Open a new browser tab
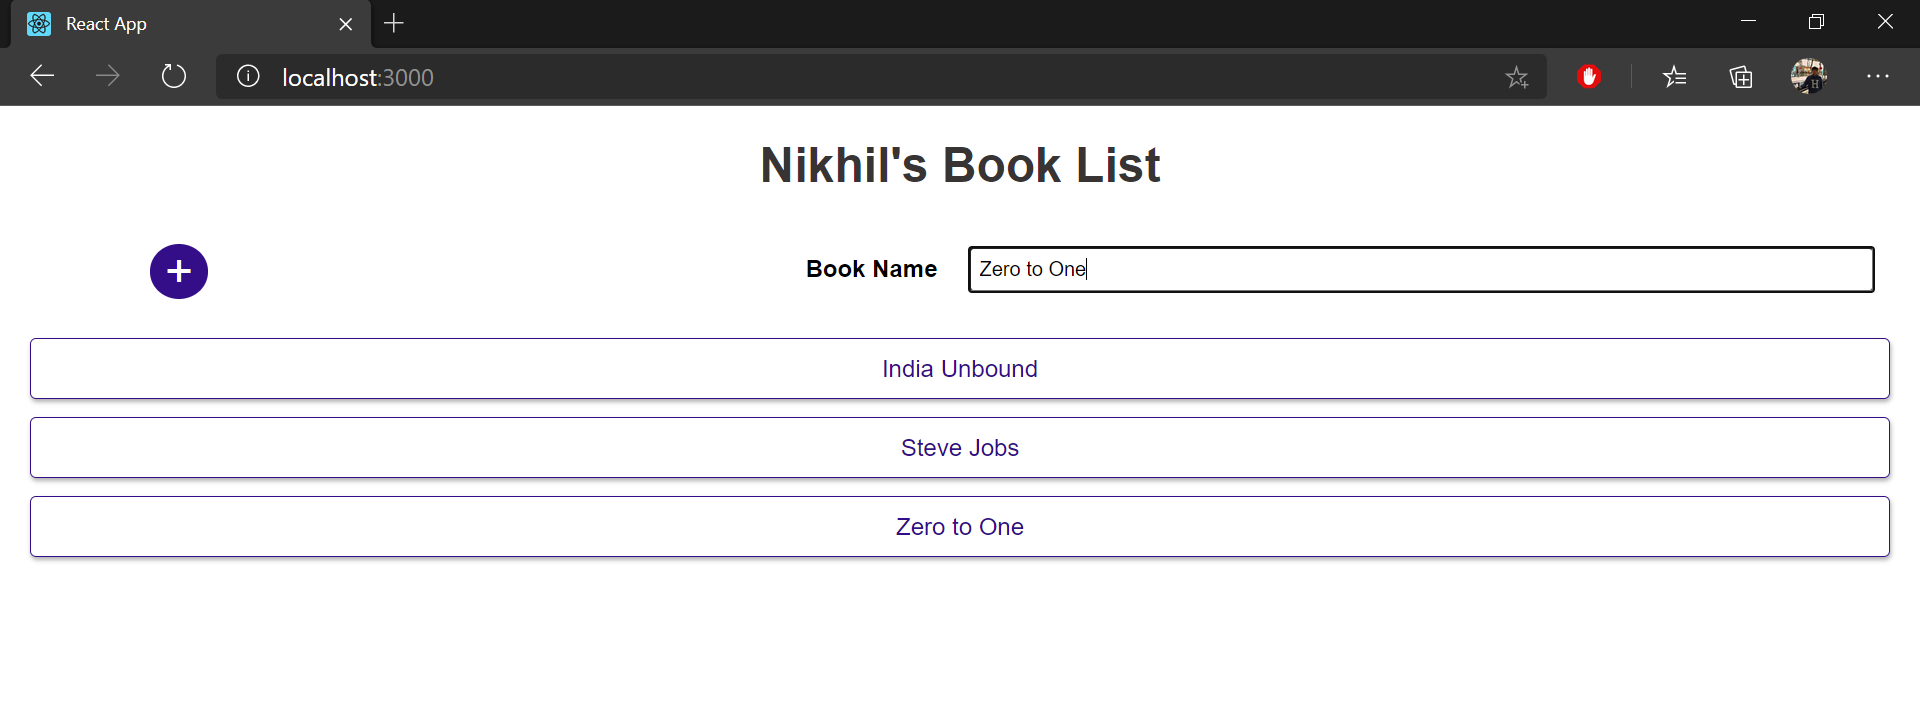Image resolution: width=1920 pixels, height=724 pixels. pyautogui.click(x=394, y=23)
